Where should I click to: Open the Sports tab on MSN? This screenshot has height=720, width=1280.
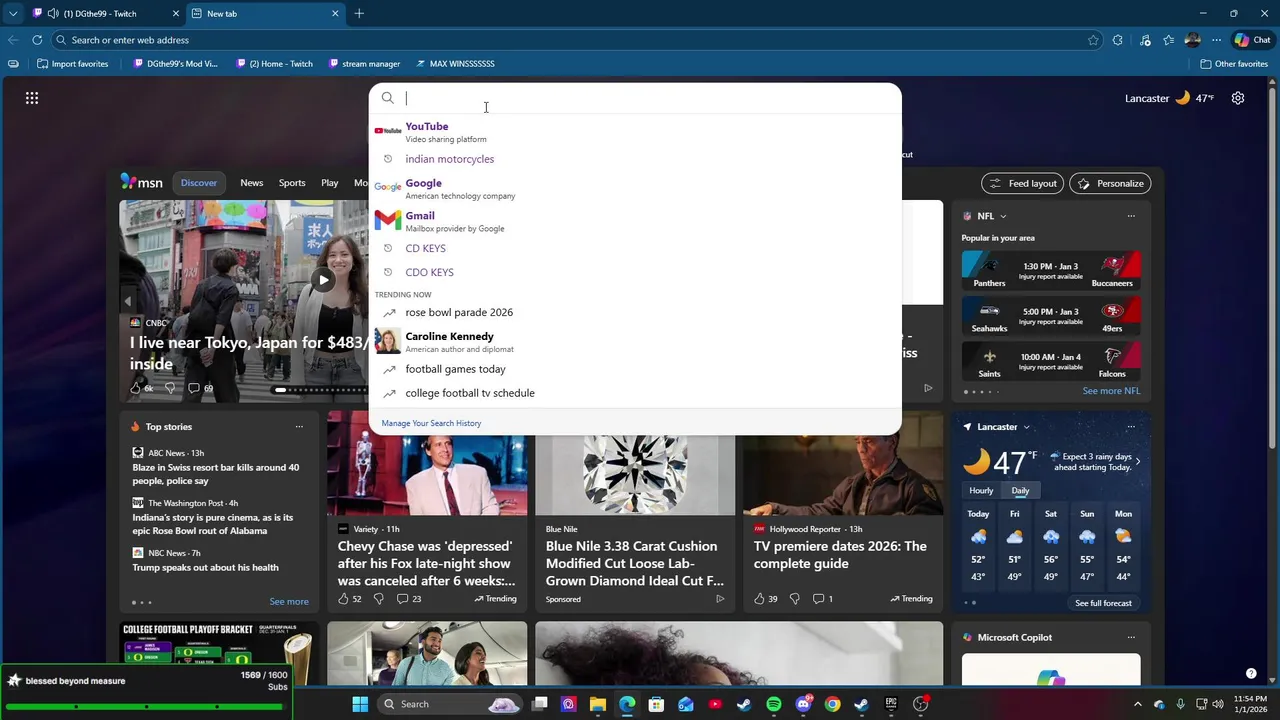(292, 183)
